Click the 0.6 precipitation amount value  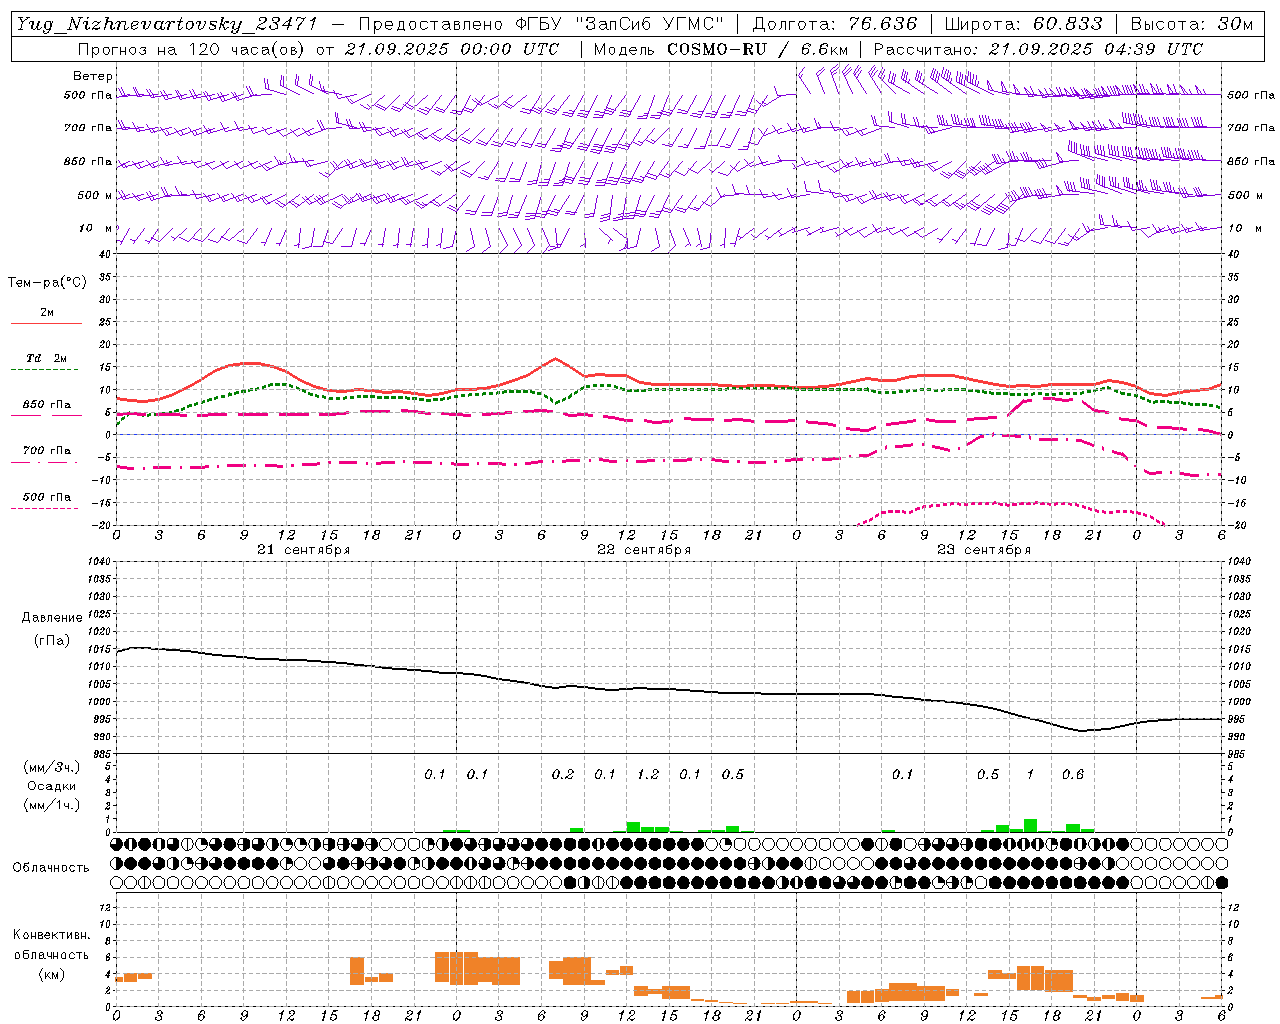click(x=1073, y=774)
